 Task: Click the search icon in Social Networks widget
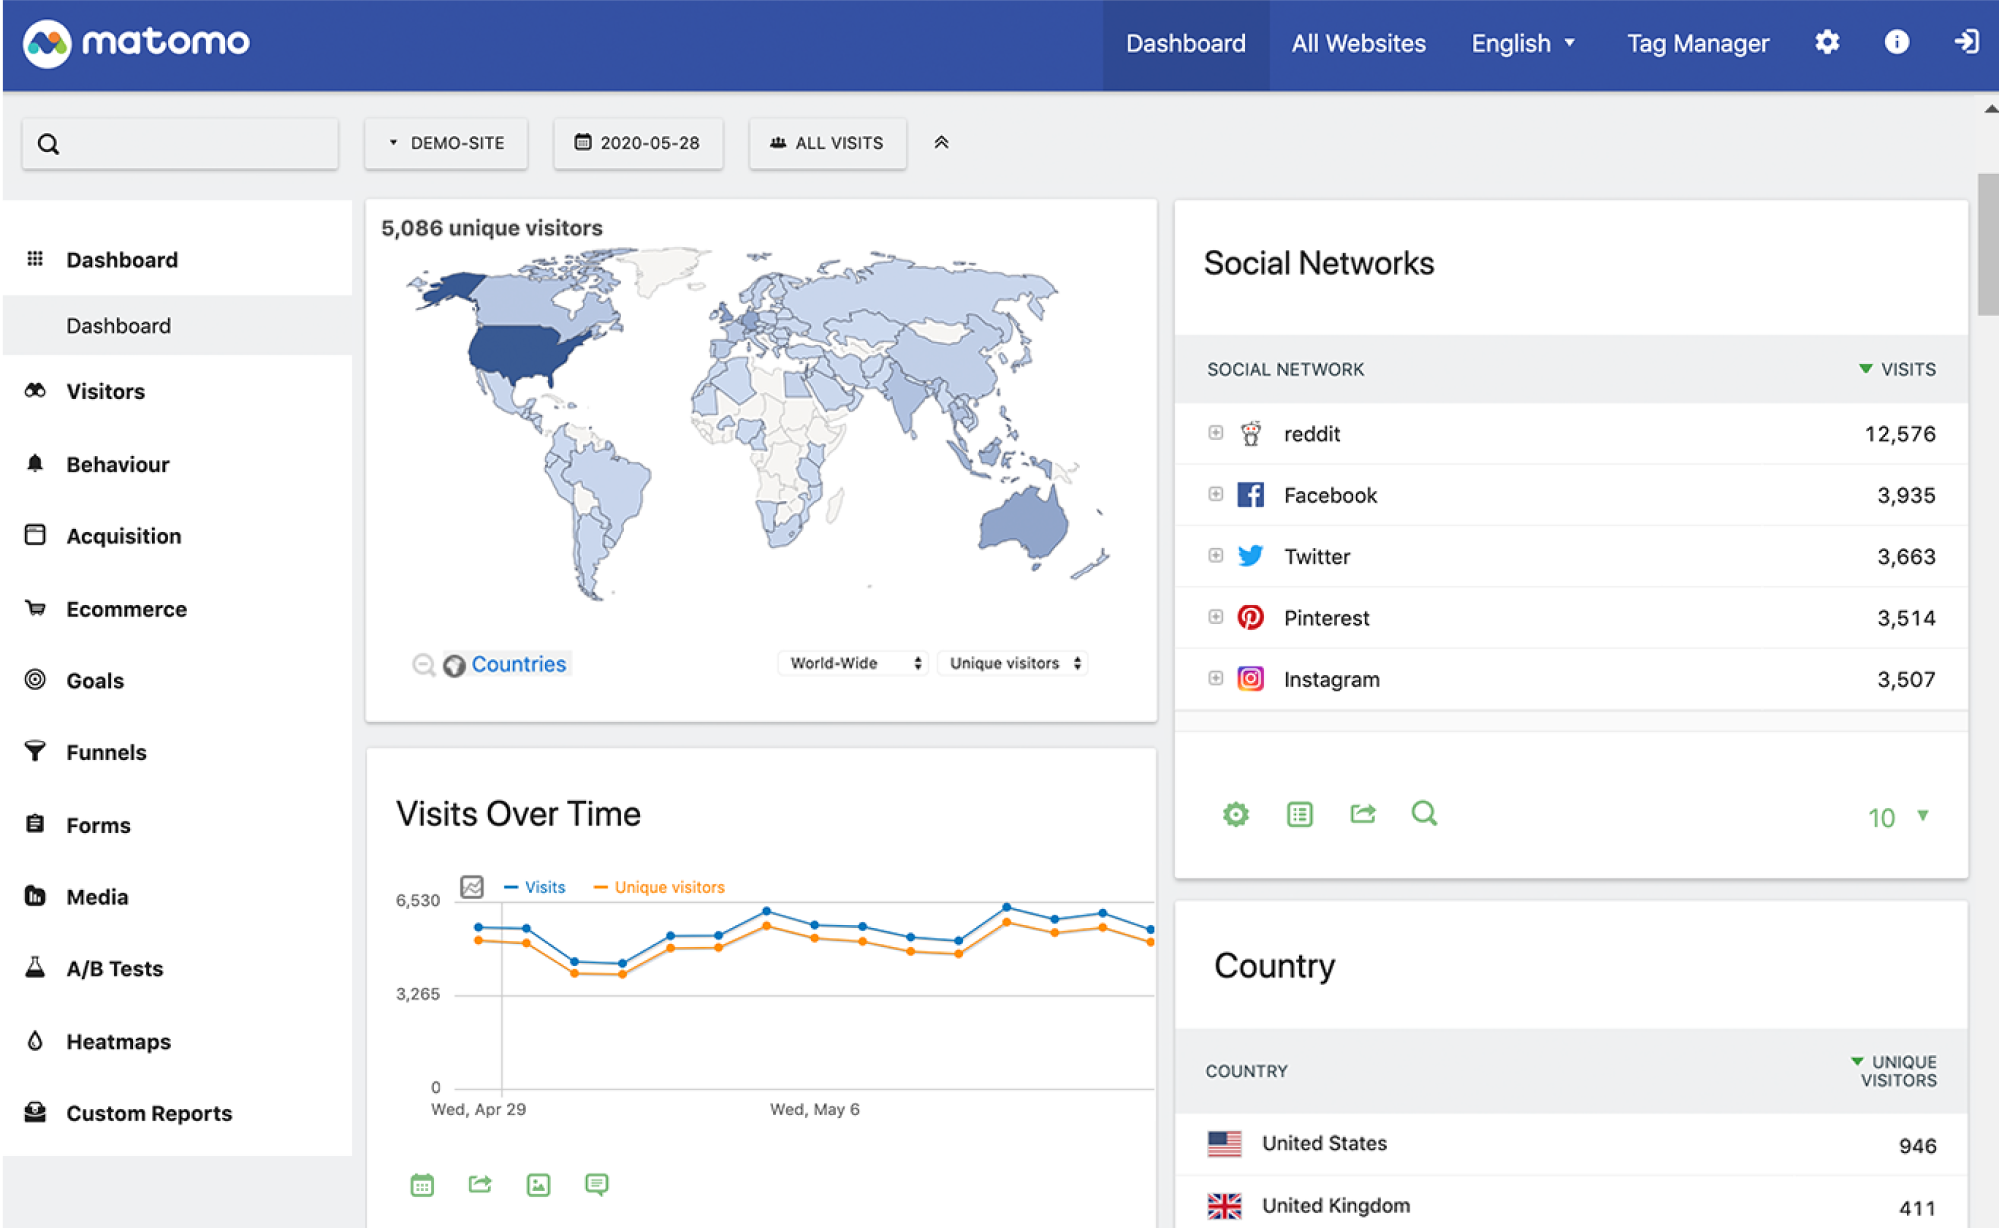pyautogui.click(x=1424, y=814)
